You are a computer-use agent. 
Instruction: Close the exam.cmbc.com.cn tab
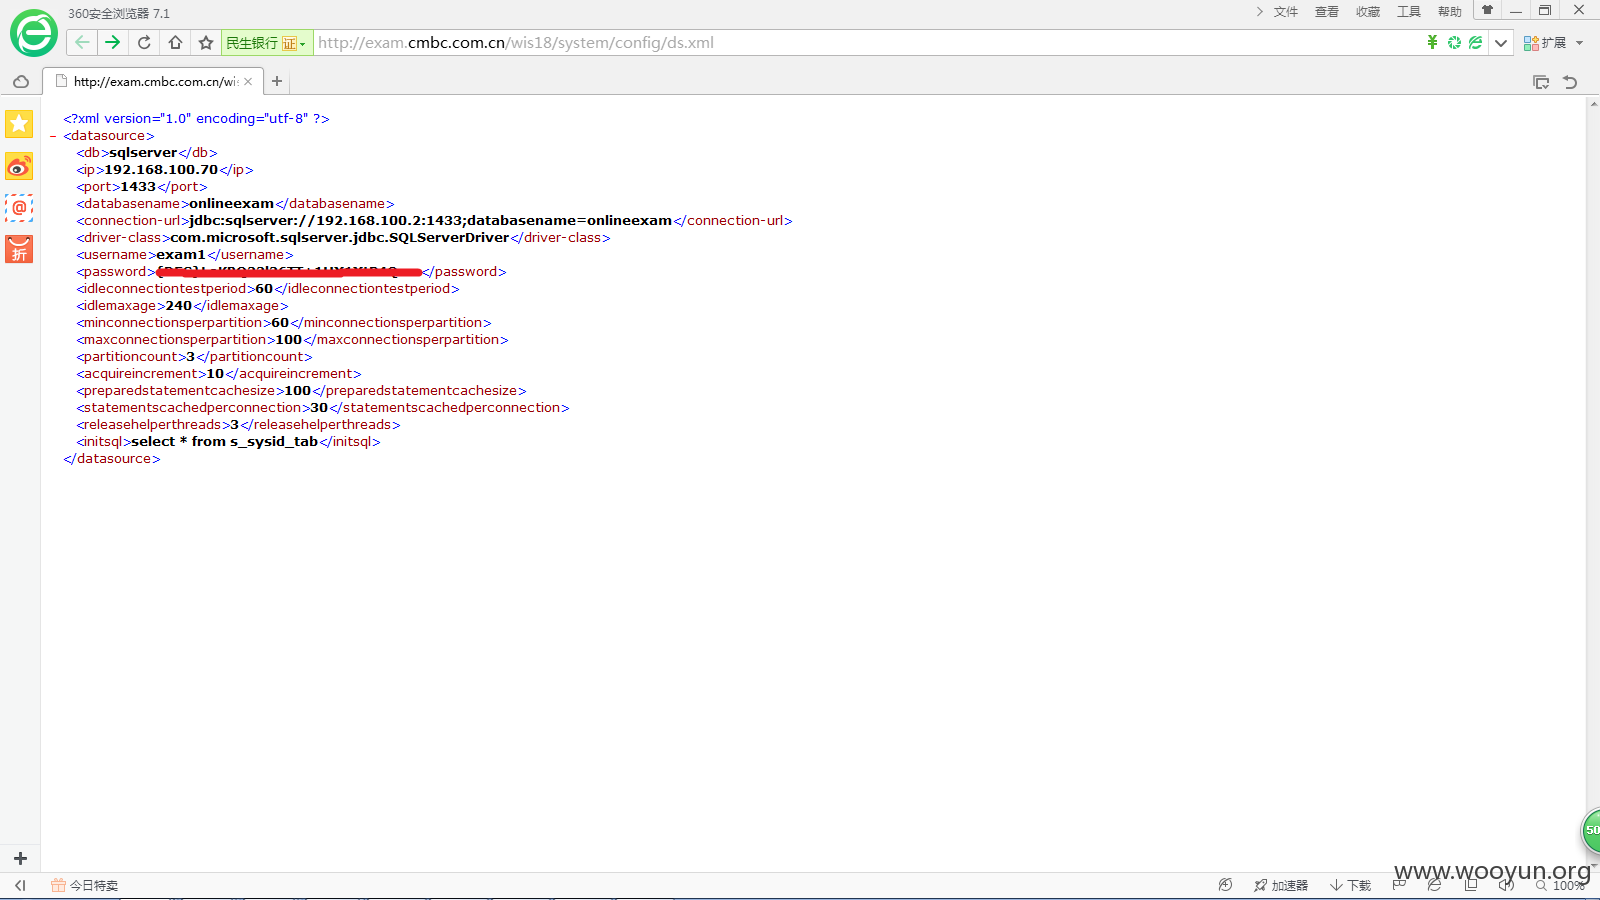coord(248,82)
